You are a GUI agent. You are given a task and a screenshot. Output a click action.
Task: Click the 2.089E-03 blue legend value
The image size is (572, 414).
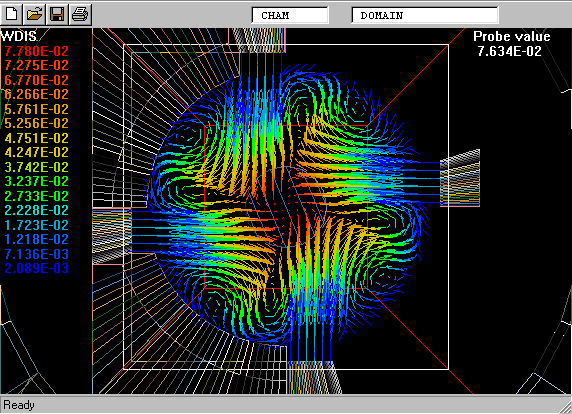coord(36,268)
